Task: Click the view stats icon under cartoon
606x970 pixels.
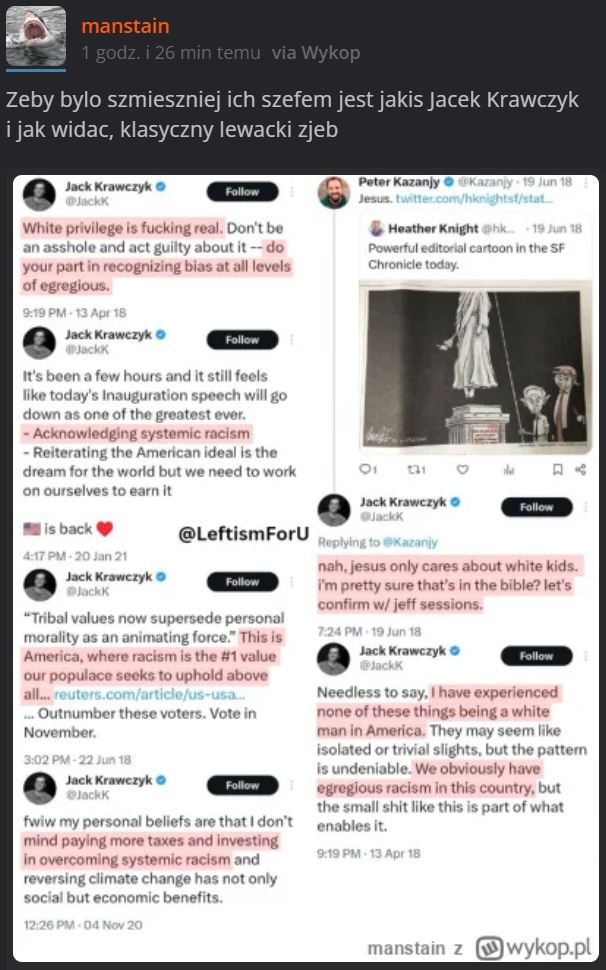Action: point(509,470)
